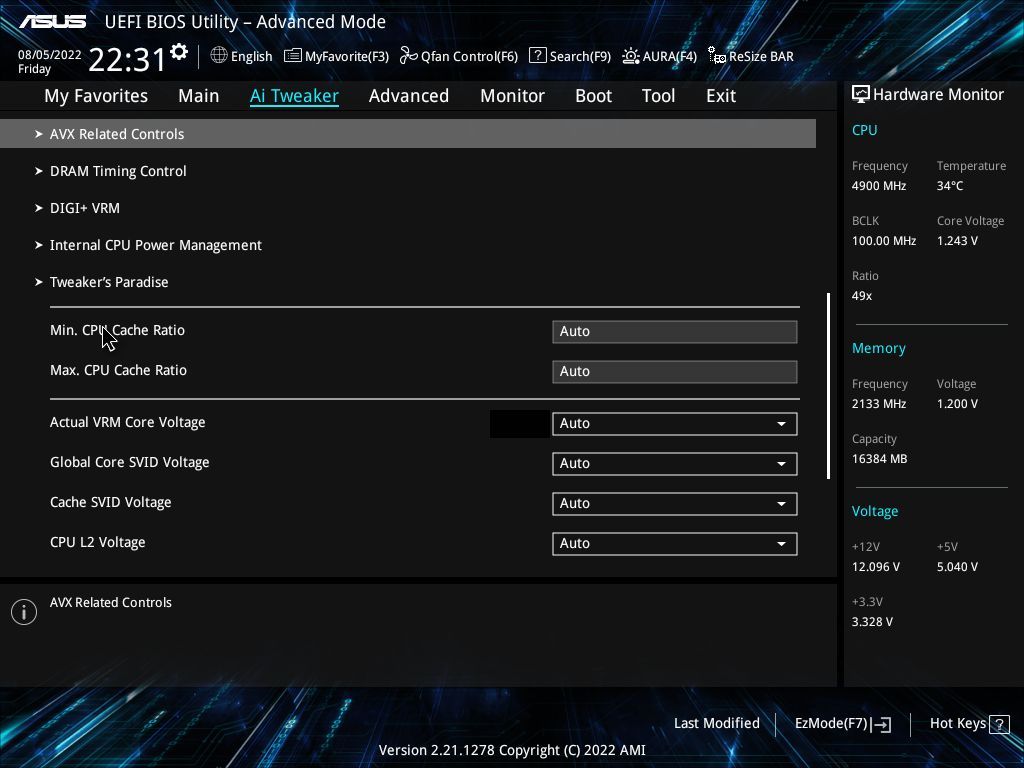The image size is (1024, 768).
Task: Click the AURA light icon
Action: [x=630, y=56]
